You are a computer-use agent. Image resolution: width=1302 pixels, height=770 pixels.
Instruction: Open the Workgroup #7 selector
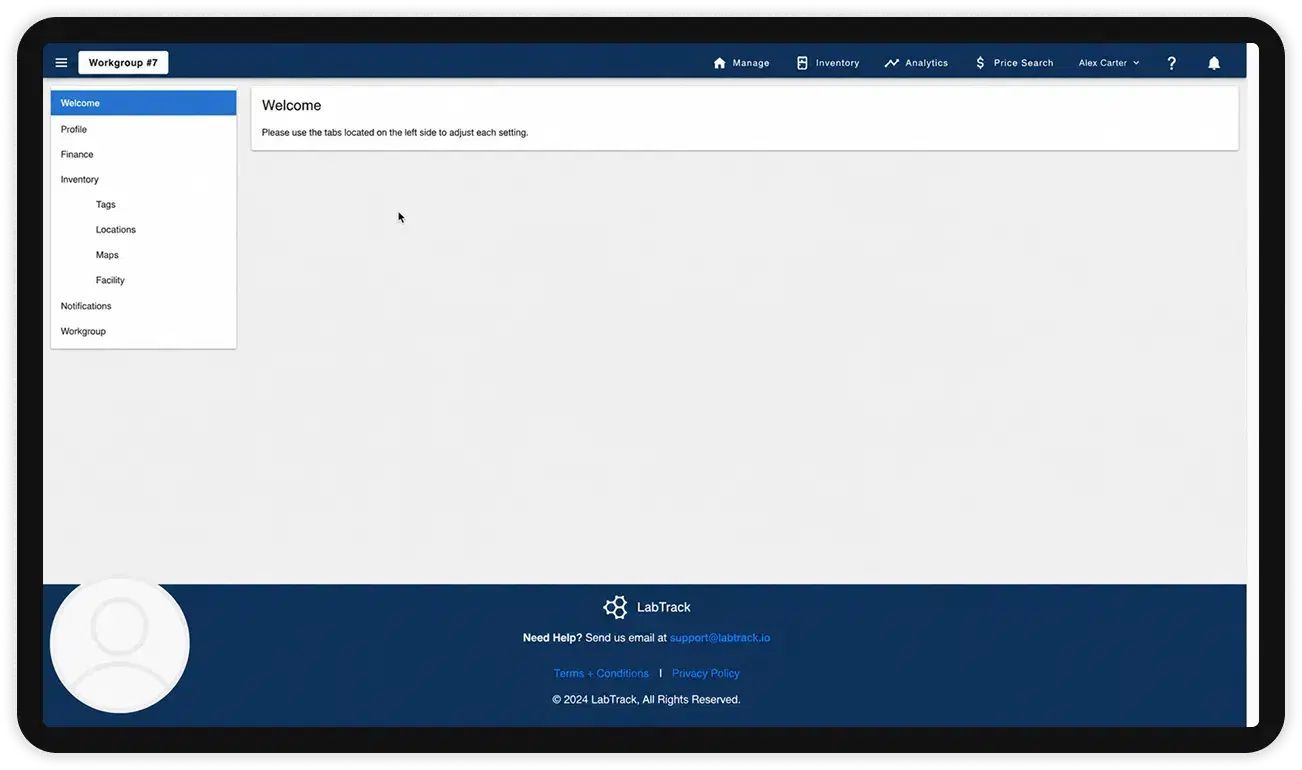click(123, 63)
